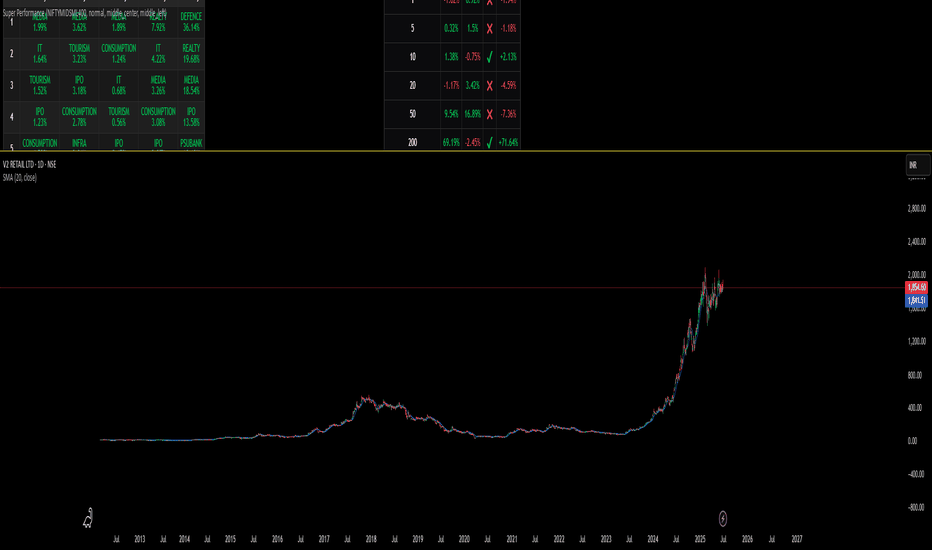Click the 16.89% value in row 50
This screenshot has width=932, height=550.
473,114
